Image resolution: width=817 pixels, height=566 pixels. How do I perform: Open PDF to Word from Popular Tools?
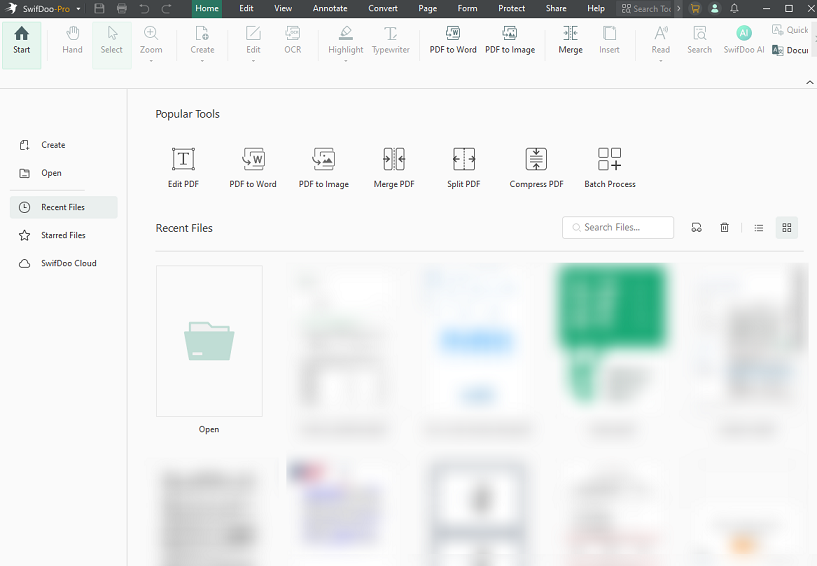click(253, 168)
